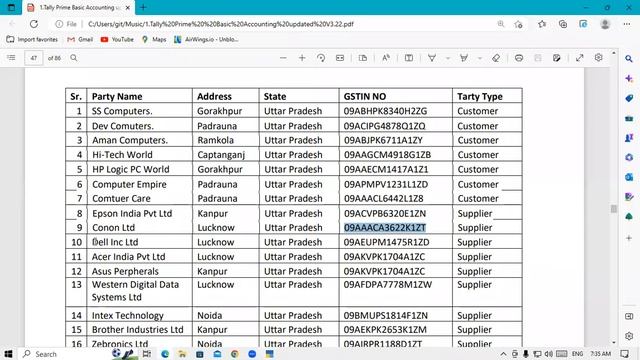Viewport: 640px width, 360px height.
Task: Open browser Collections
Action: 563,24
